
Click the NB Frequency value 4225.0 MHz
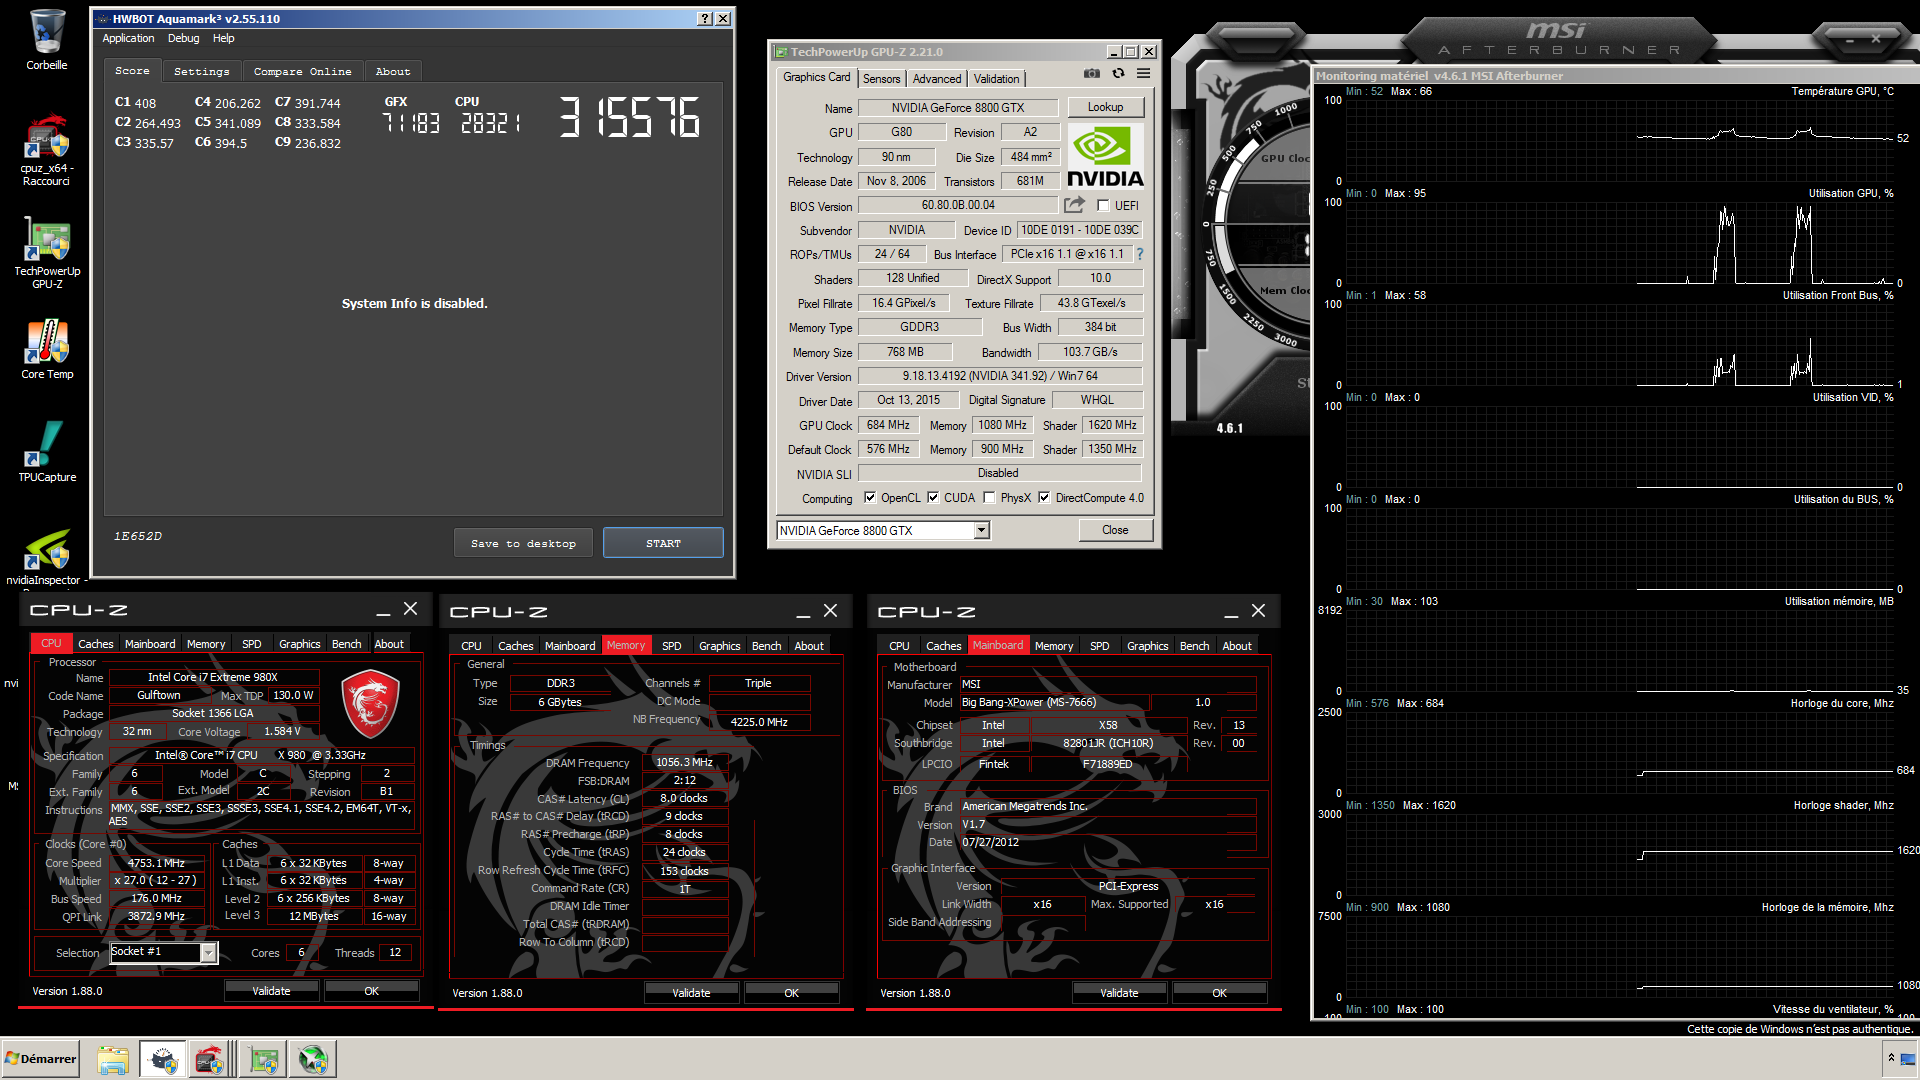pos(759,721)
